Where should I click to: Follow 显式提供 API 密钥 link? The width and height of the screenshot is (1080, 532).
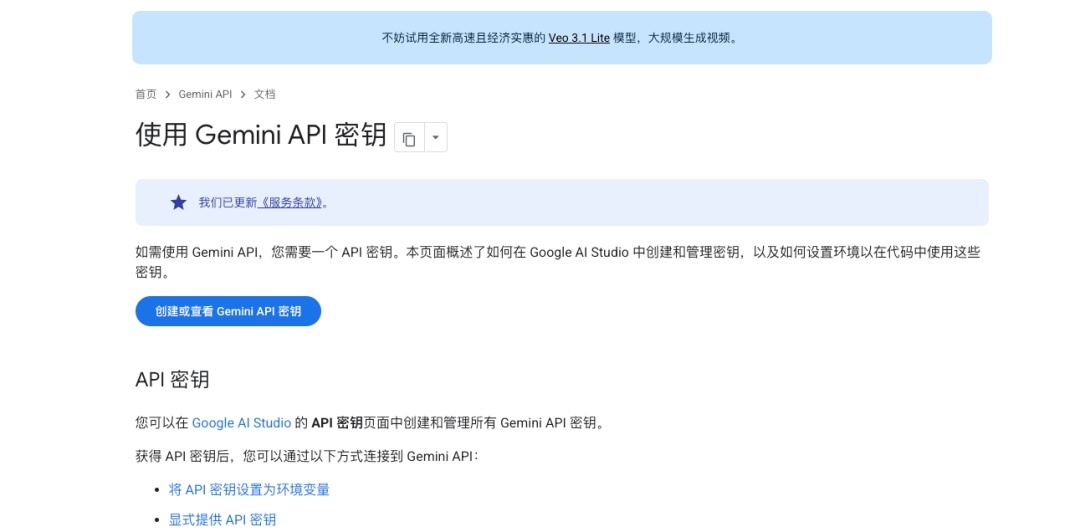point(222,520)
